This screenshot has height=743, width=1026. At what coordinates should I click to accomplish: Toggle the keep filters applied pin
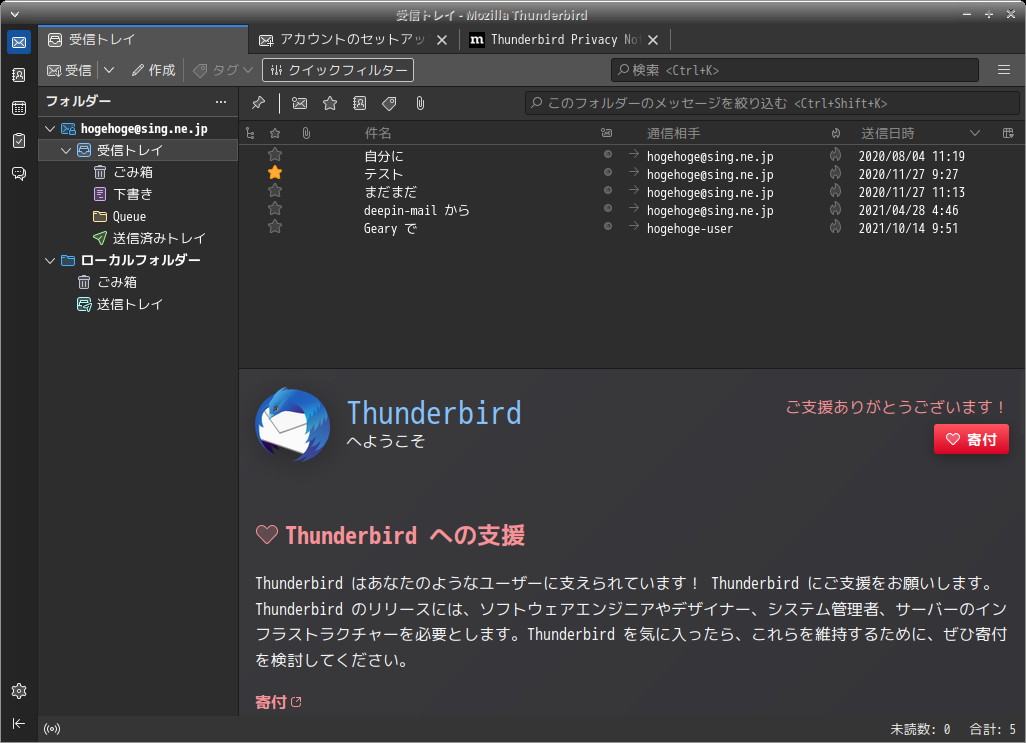click(258, 103)
